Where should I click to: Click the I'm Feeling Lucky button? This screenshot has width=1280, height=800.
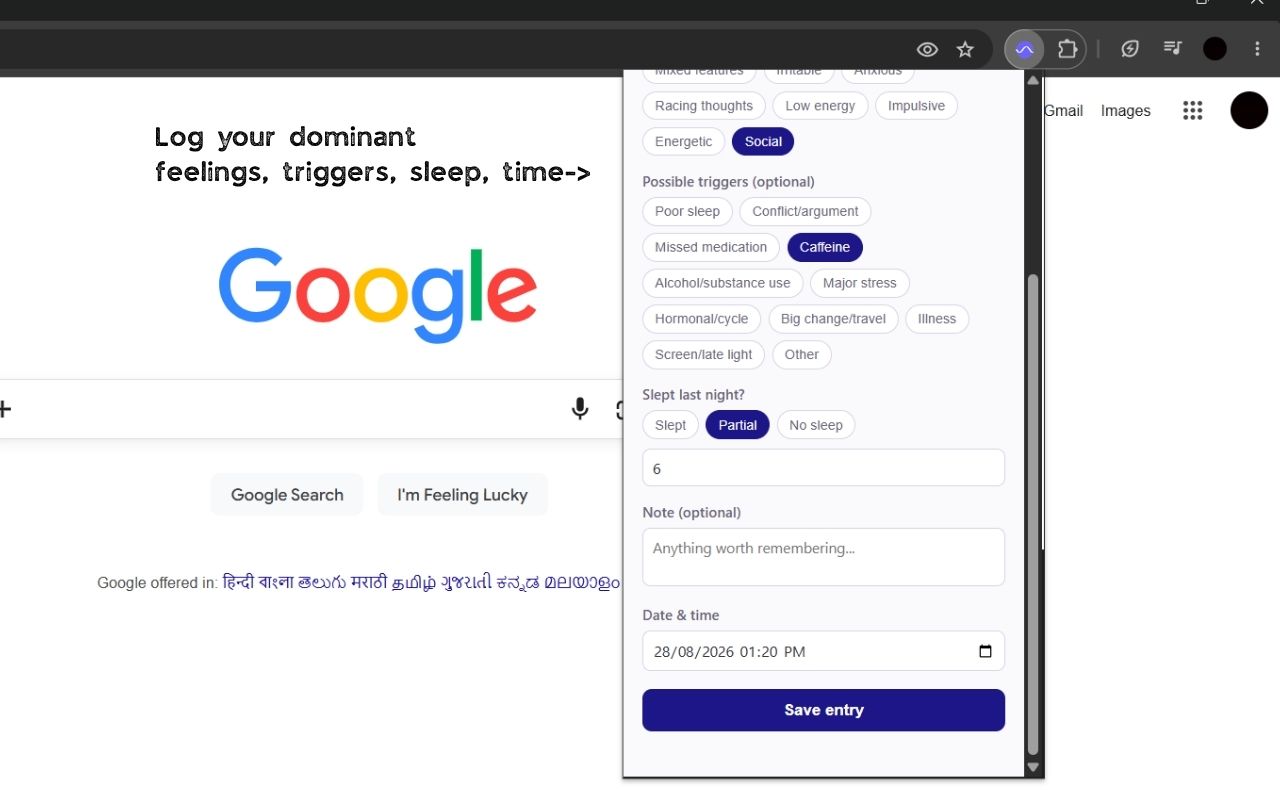462,495
